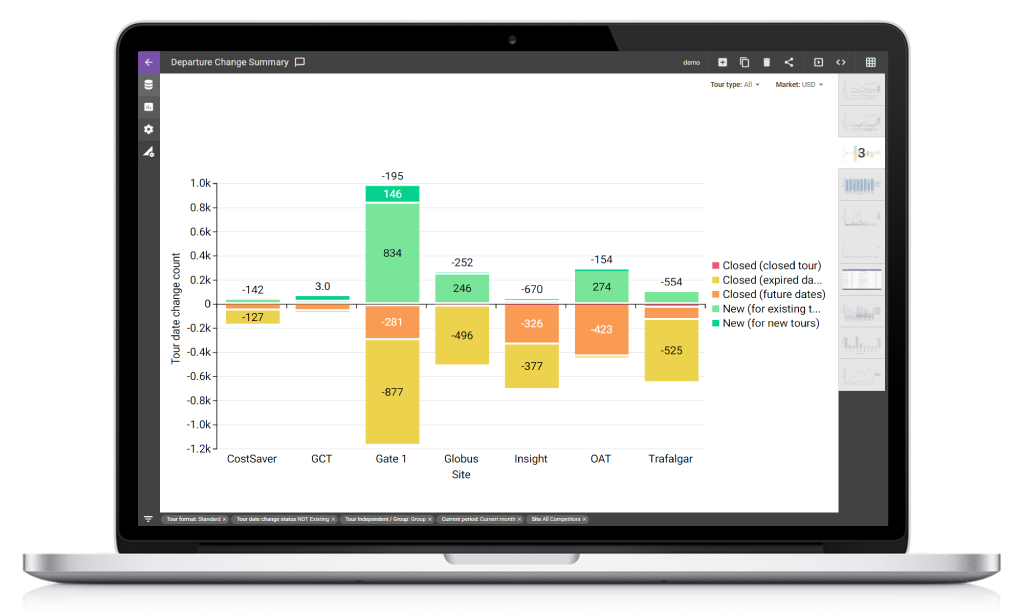Click the Globus green bar labeled 246
Image resolution: width=1024 pixels, height=614 pixels.
[x=462, y=288]
